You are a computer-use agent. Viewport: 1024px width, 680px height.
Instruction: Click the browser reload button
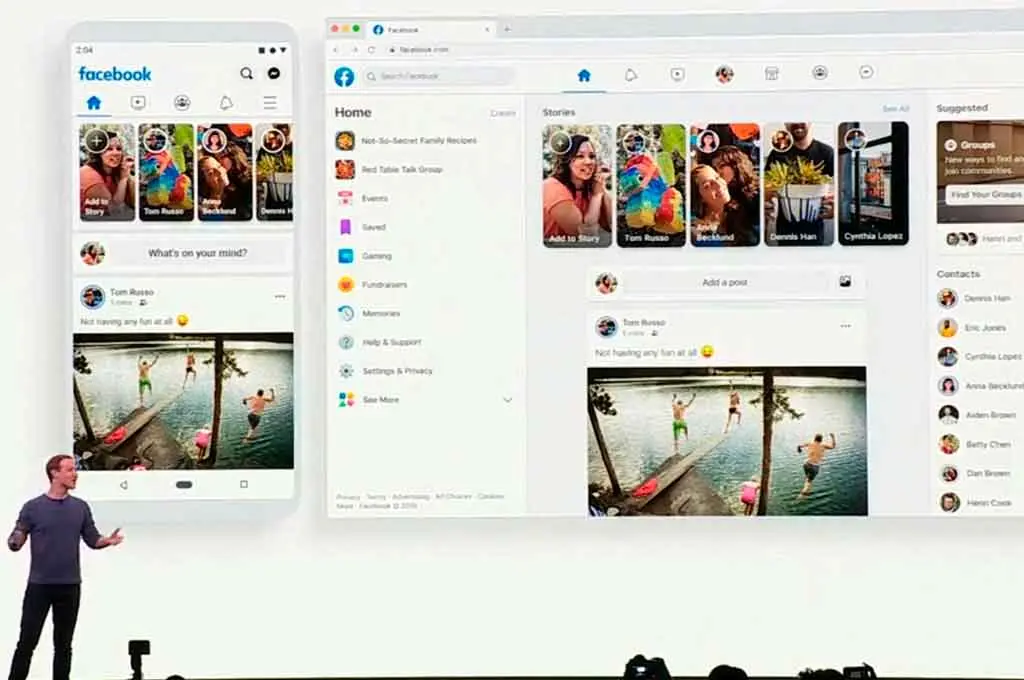(x=371, y=50)
